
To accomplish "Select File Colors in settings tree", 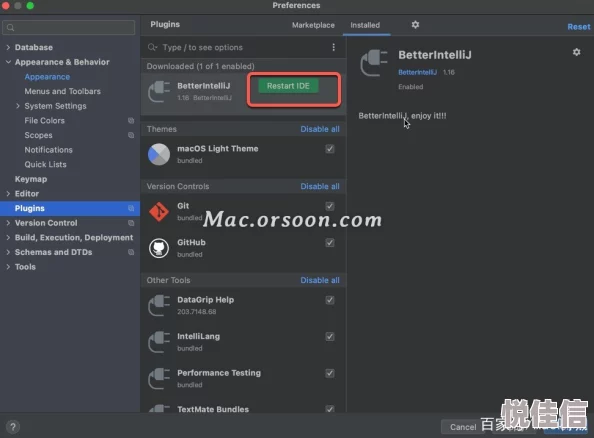I will click(44, 120).
